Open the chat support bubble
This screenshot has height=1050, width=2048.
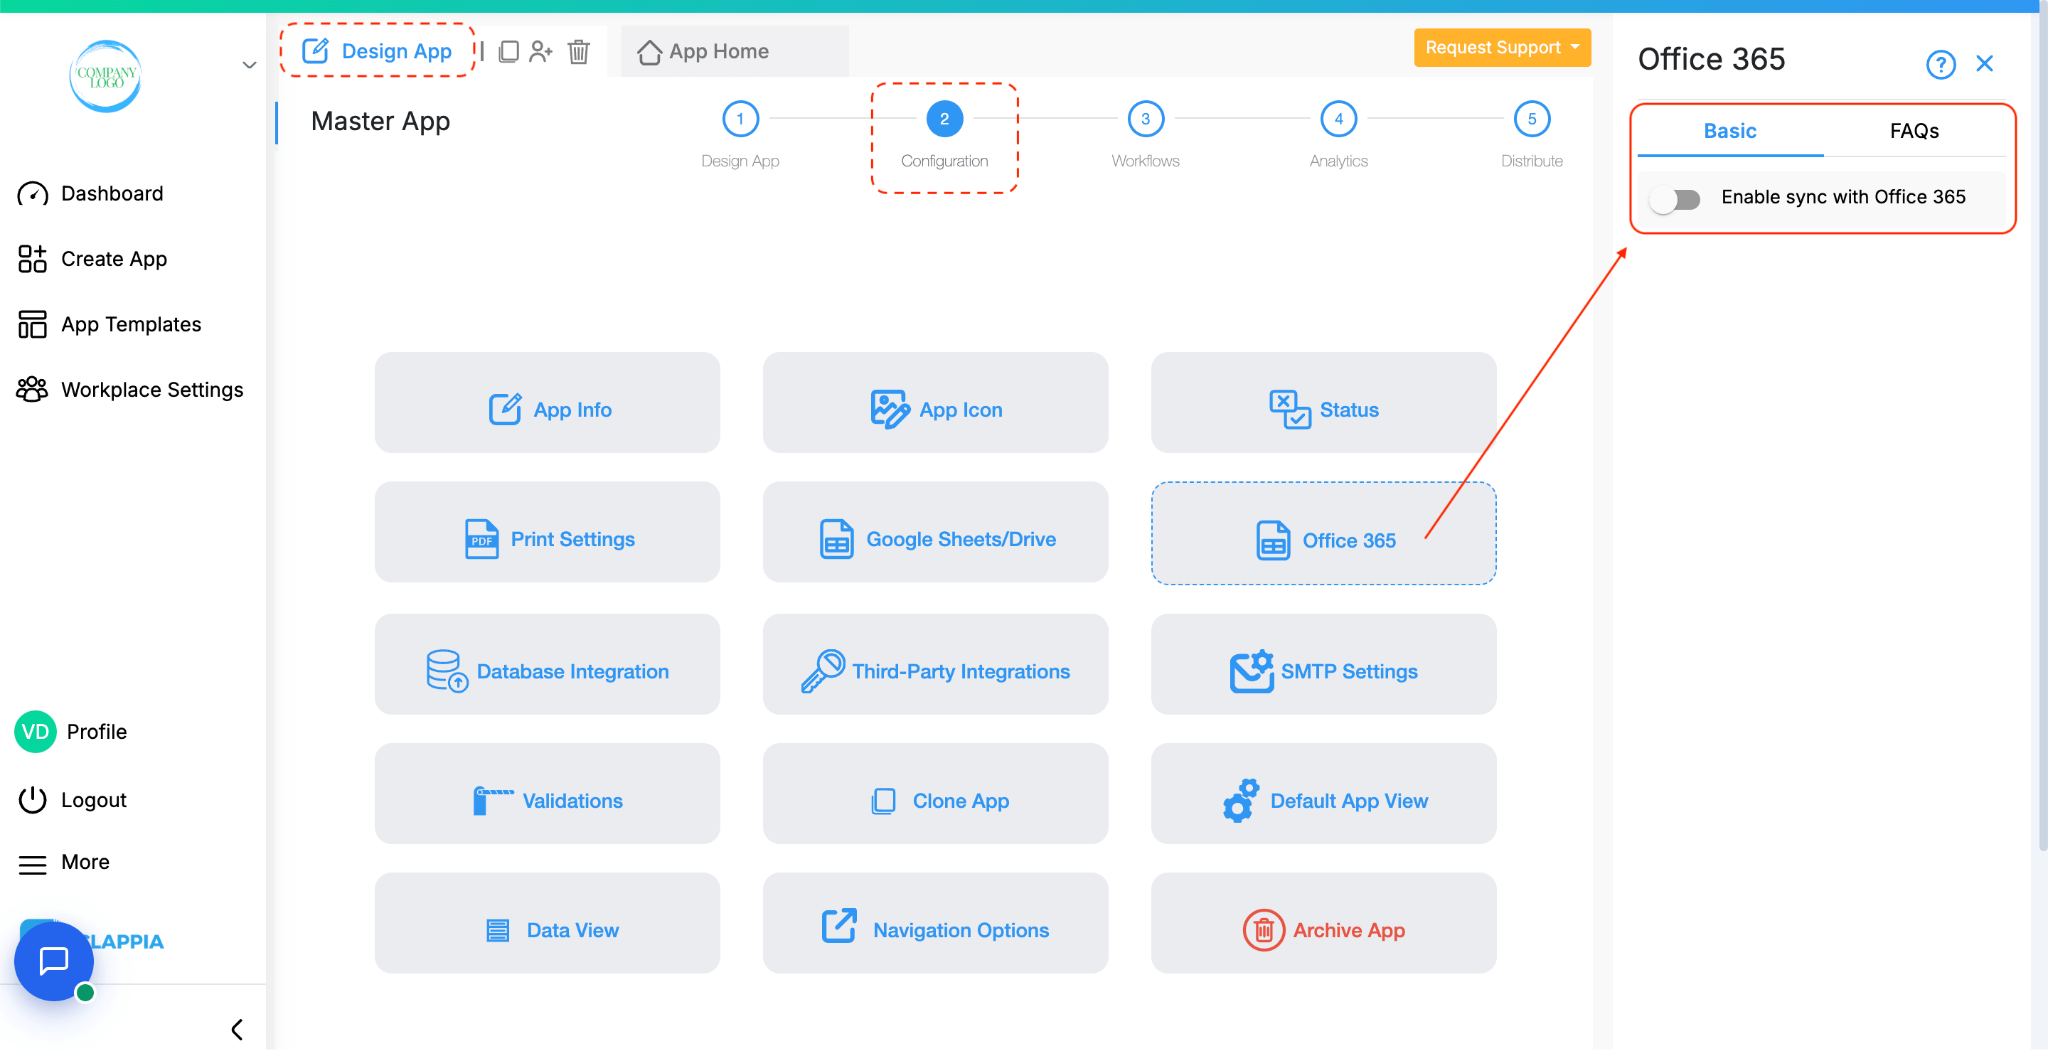click(54, 961)
